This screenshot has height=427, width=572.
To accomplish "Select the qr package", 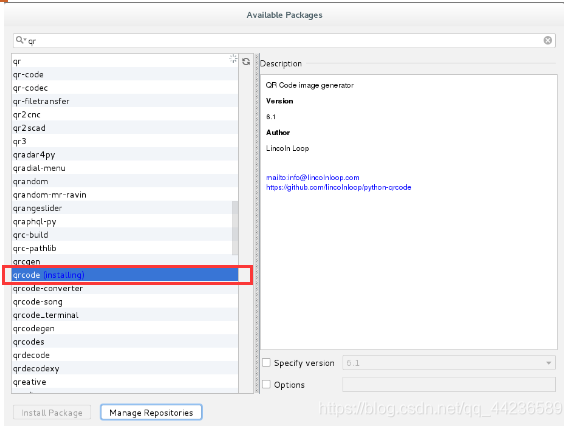I will click(125, 61).
